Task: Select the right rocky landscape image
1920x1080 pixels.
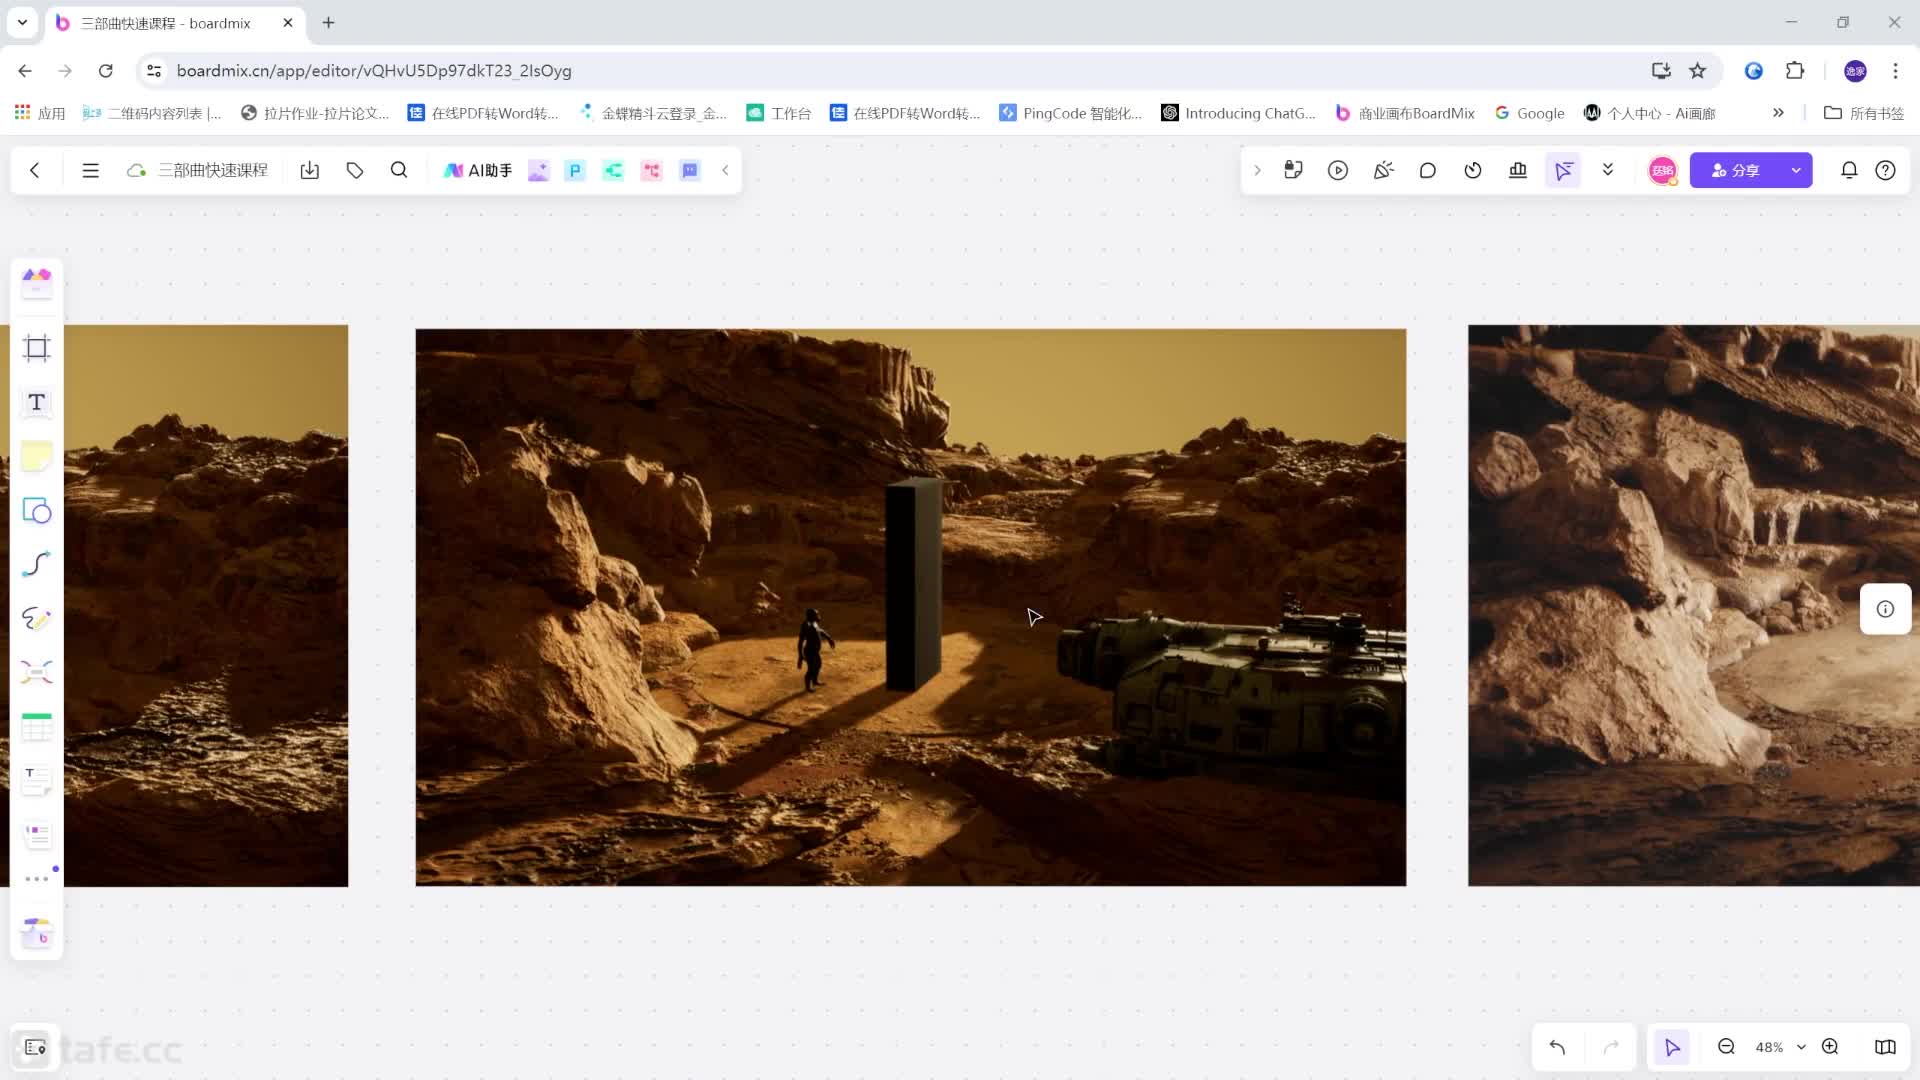Action: (1693, 605)
